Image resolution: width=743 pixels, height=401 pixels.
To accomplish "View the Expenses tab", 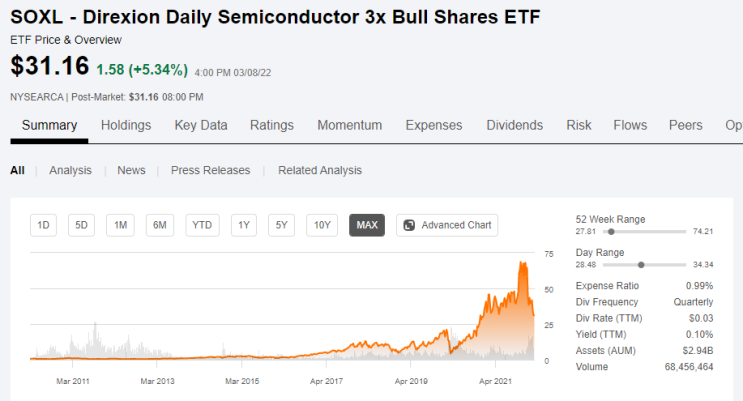I will [x=434, y=125].
